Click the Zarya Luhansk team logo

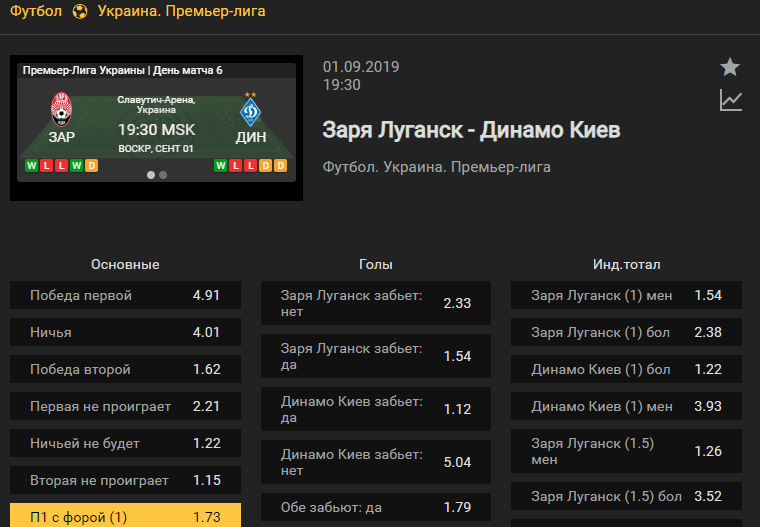click(x=62, y=110)
